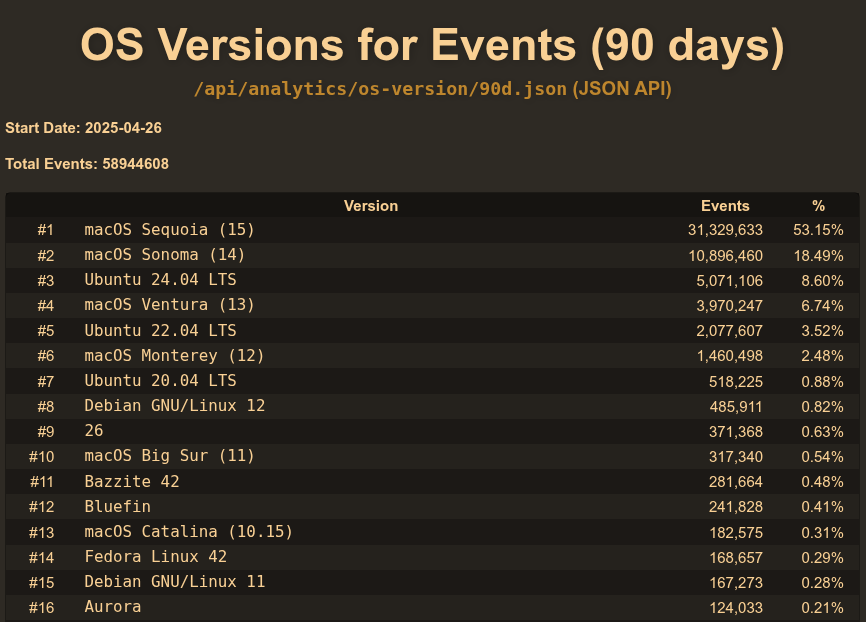Click the 0.31% percentage cell

[x=822, y=533]
